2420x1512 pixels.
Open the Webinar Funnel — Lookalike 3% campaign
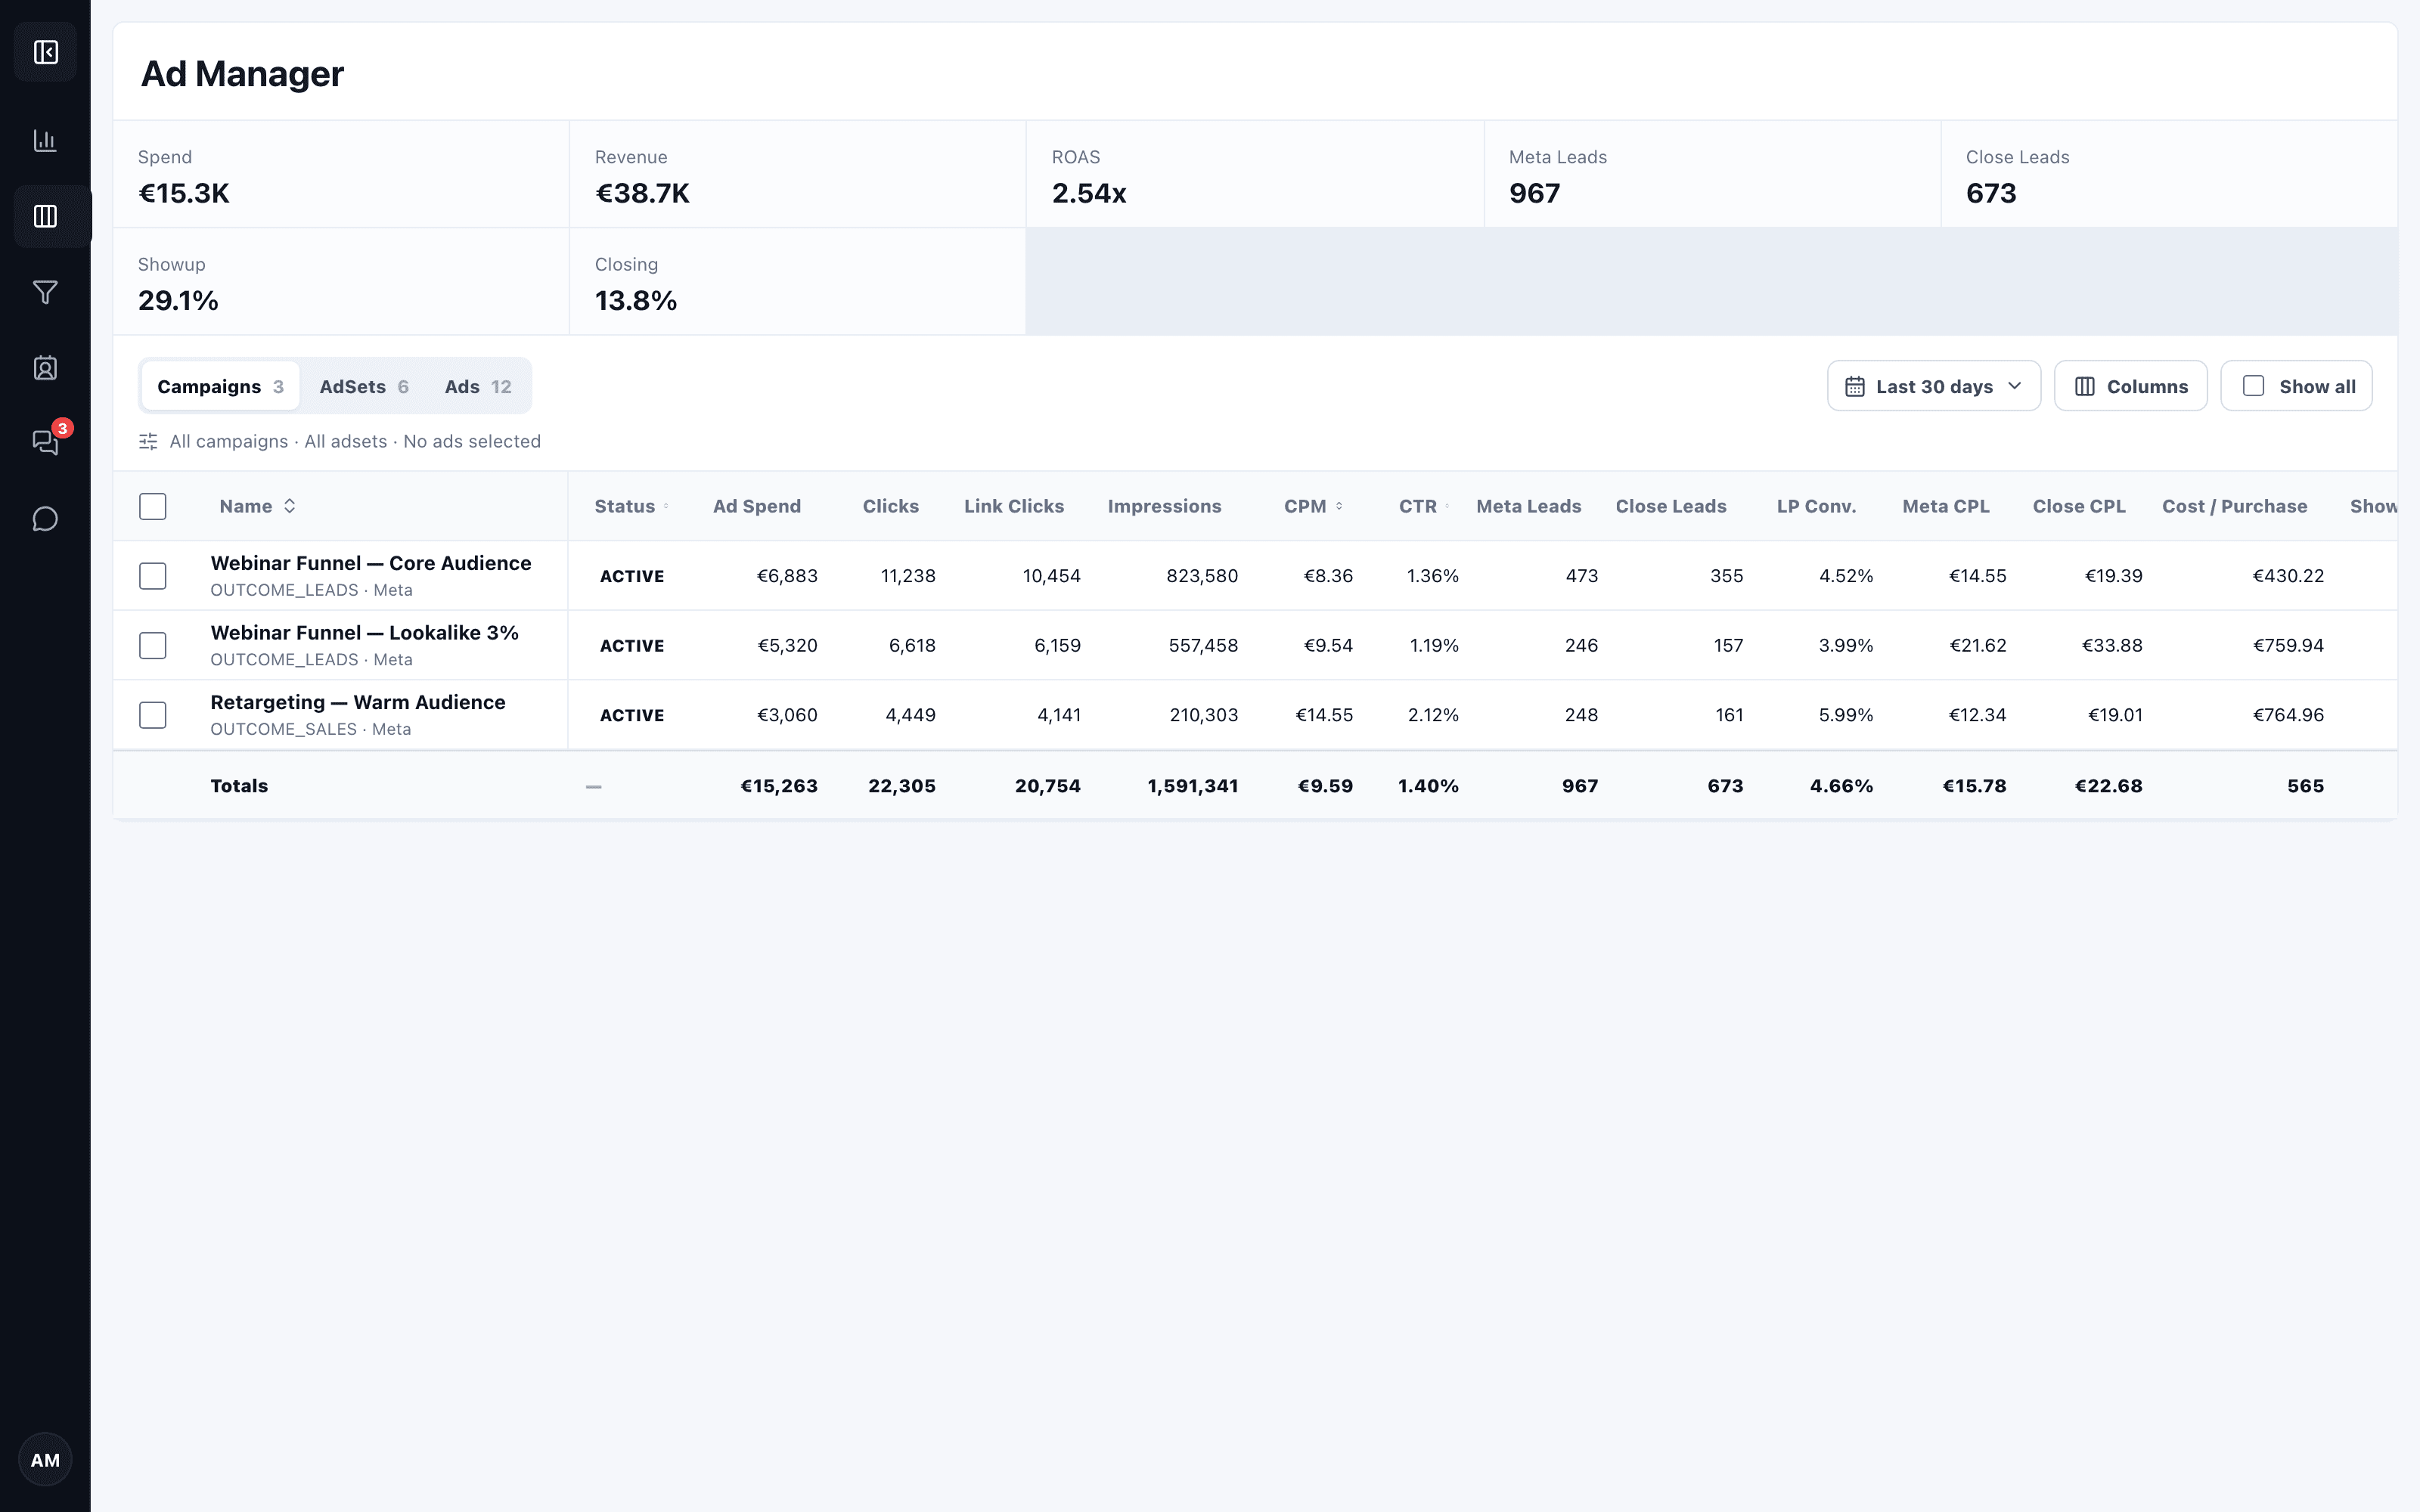[x=364, y=633]
